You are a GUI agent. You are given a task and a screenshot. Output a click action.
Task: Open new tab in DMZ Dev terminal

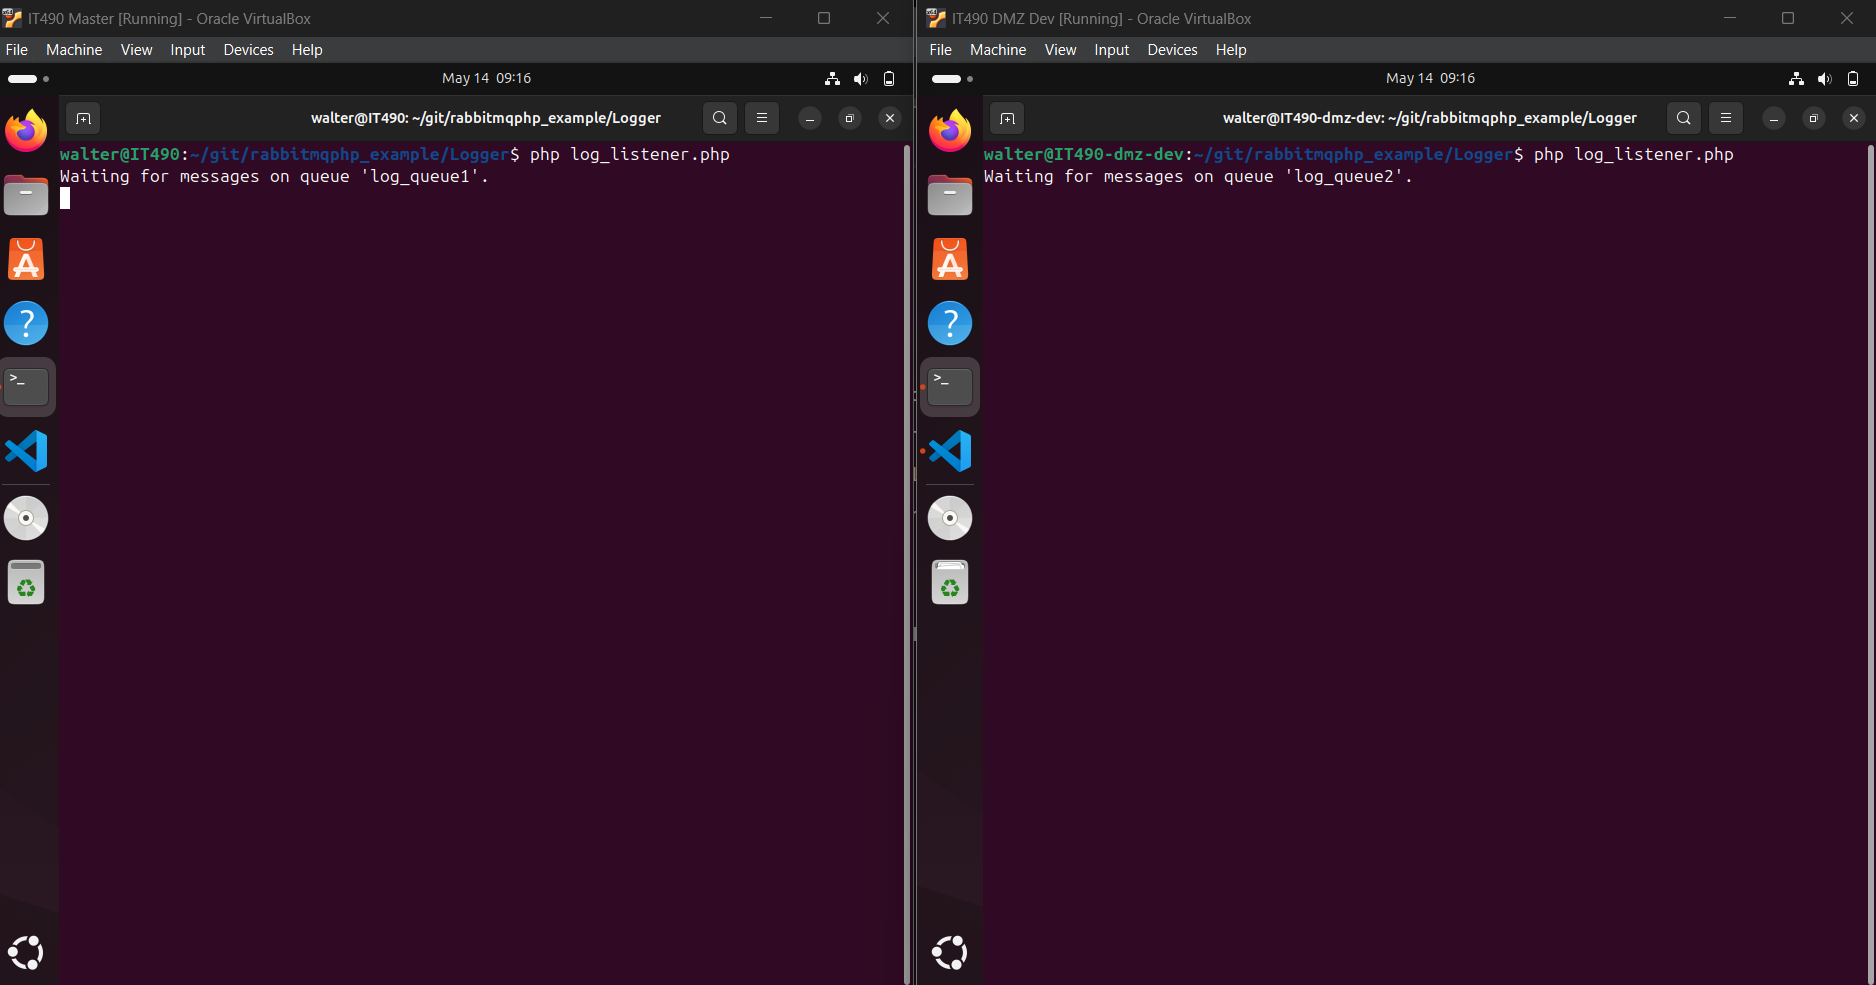tap(1007, 118)
